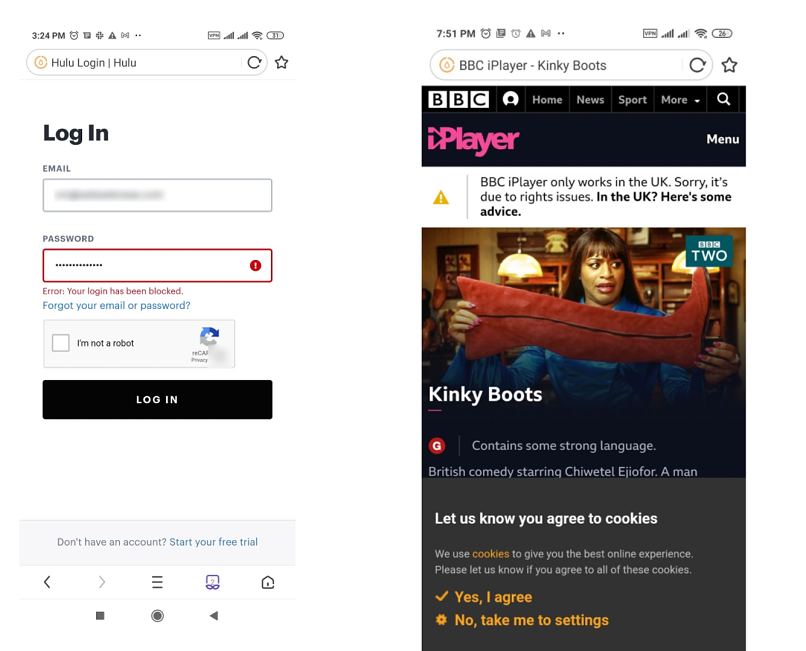Click the Log In heading
This screenshot has width=806, height=651.
click(x=76, y=133)
